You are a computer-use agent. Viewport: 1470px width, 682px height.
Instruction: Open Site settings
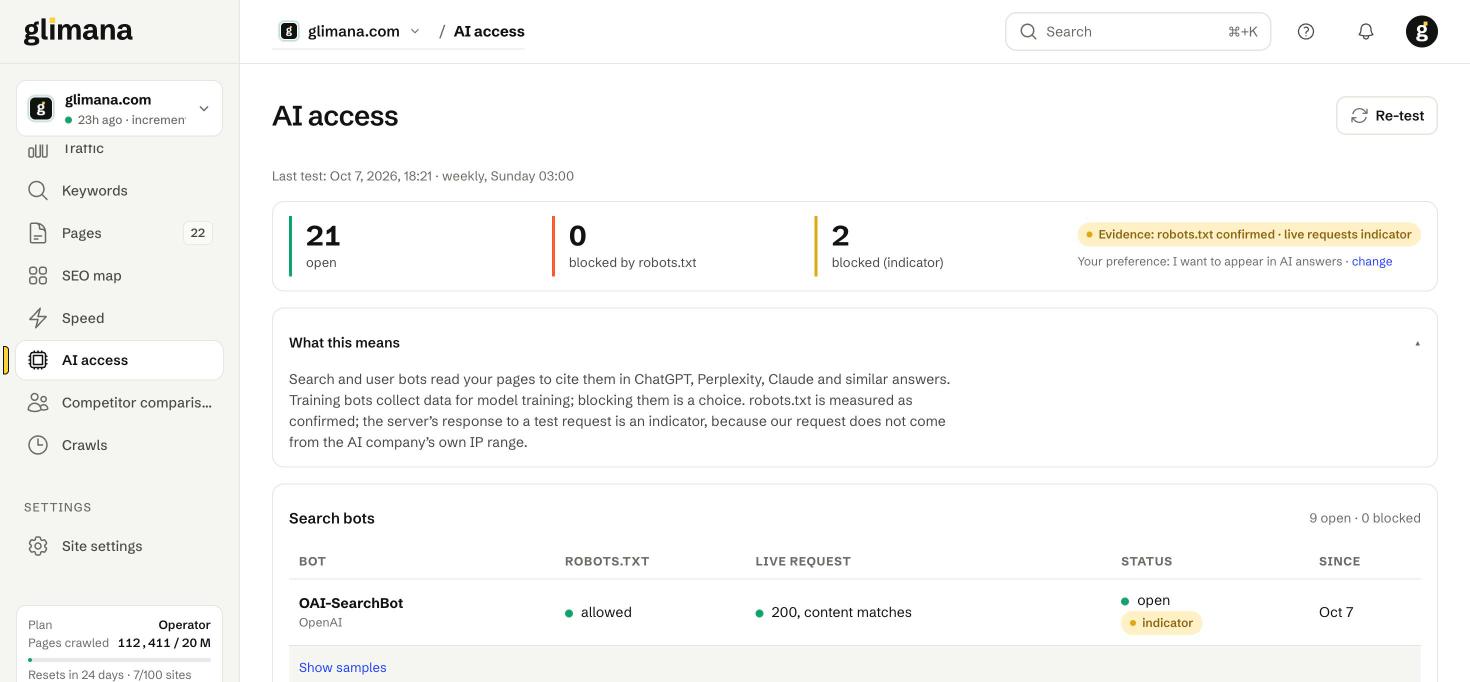coord(119,546)
